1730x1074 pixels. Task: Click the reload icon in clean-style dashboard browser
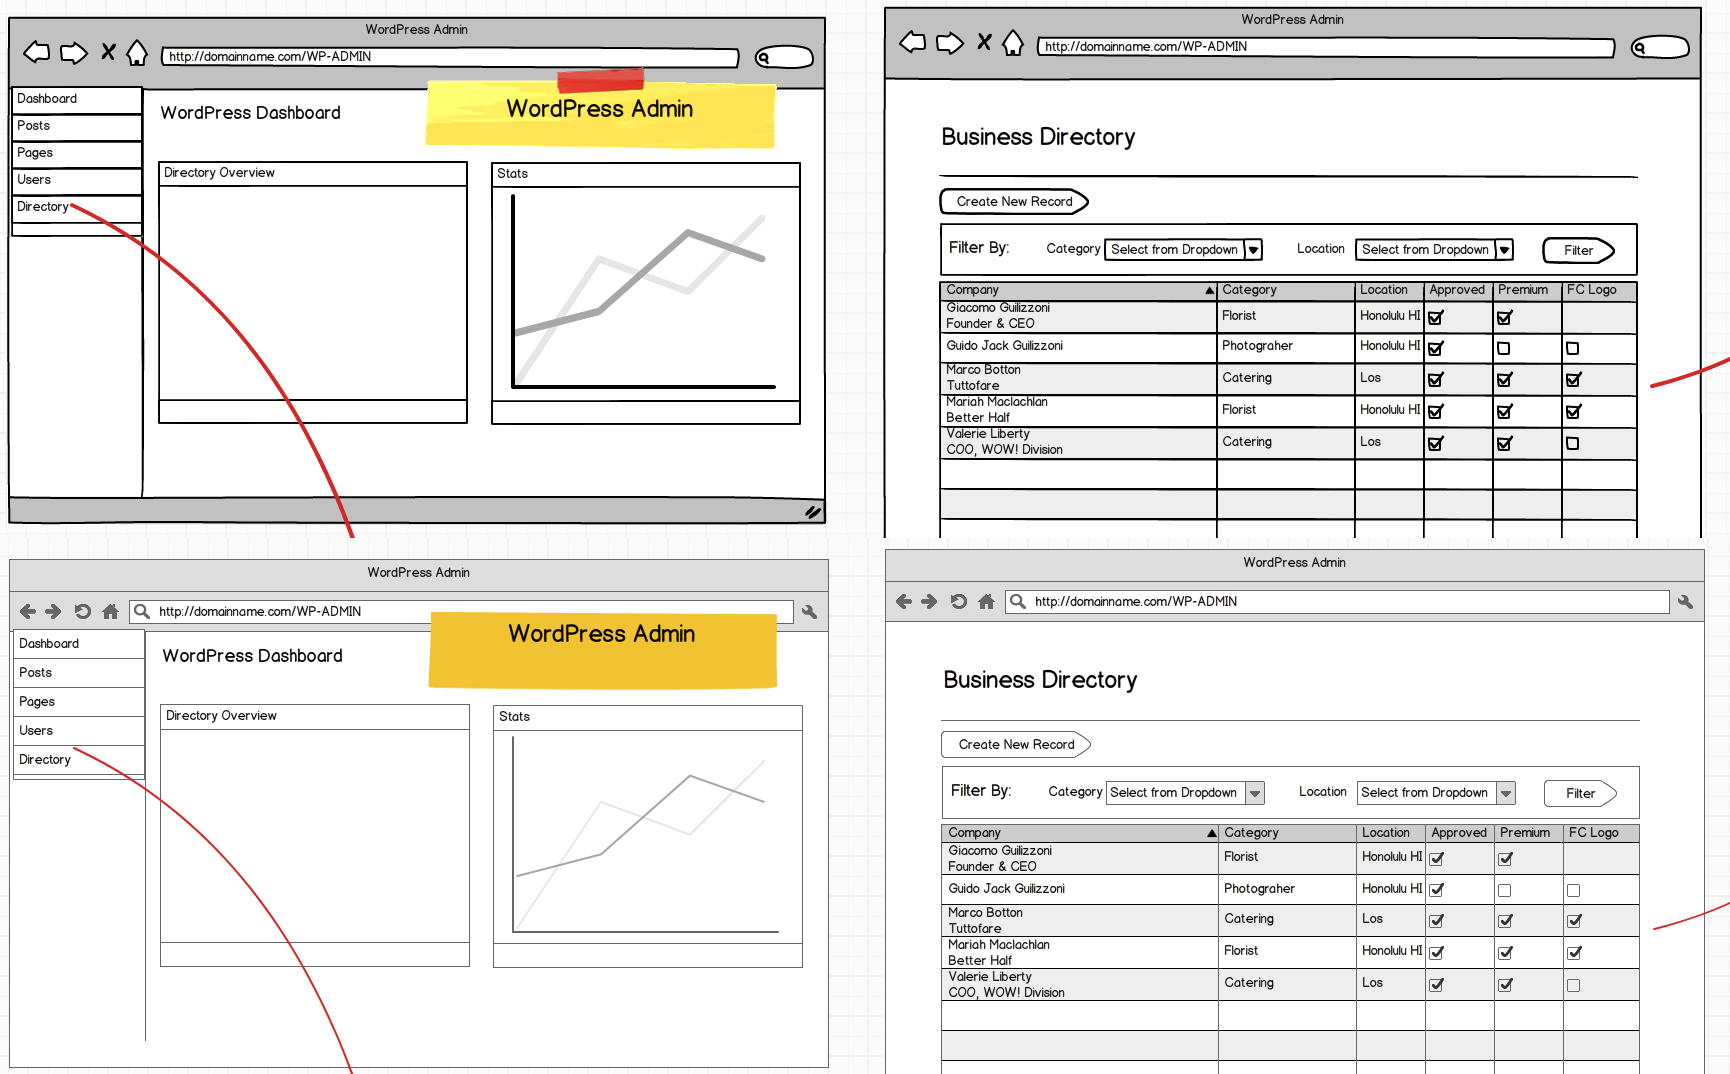(x=83, y=611)
